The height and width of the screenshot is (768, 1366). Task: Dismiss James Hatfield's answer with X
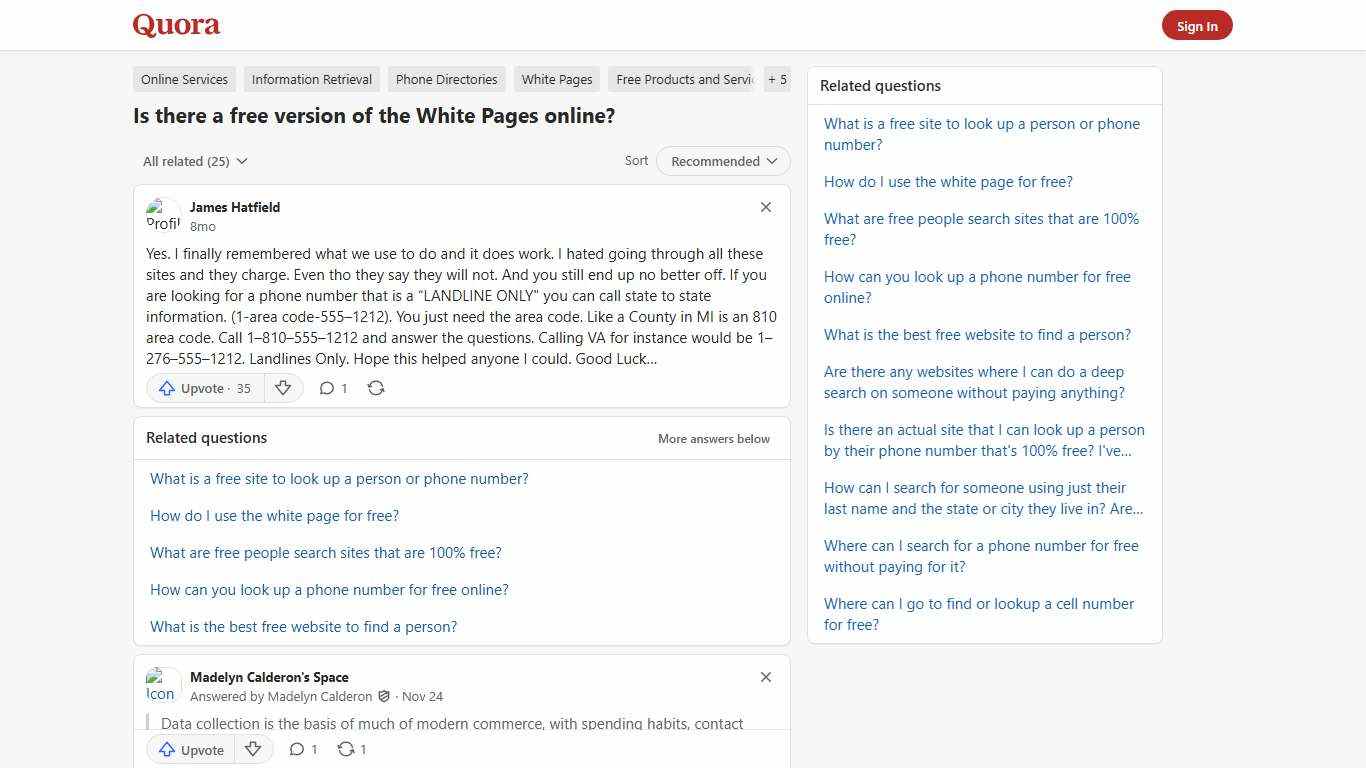tap(766, 207)
